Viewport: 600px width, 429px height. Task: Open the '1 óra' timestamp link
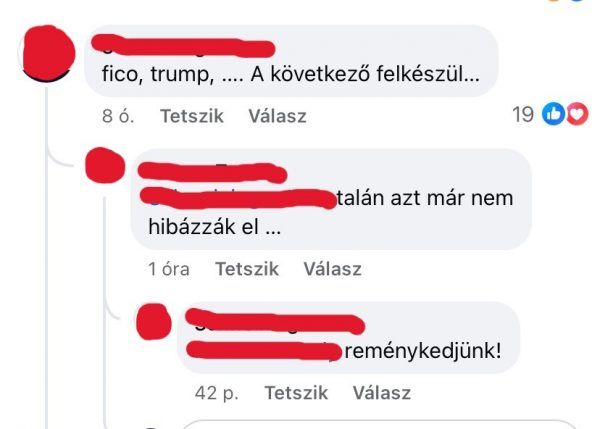[x=169, y=269]
